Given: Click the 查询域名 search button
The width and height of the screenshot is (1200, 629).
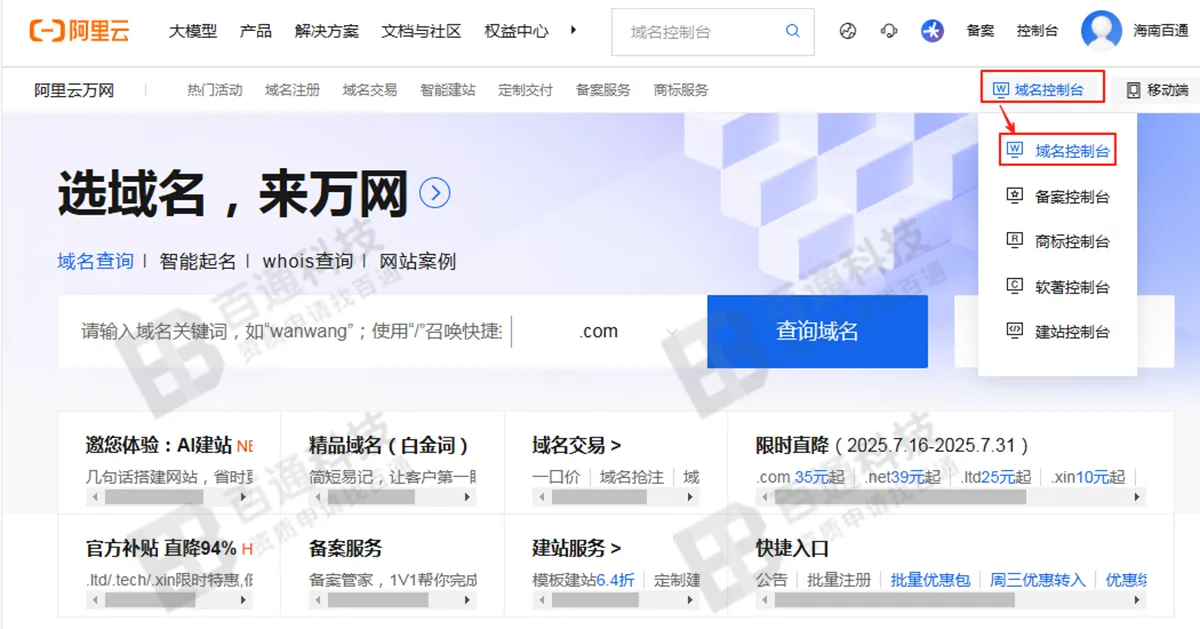Looking at the screenshot, I should 817,332.
